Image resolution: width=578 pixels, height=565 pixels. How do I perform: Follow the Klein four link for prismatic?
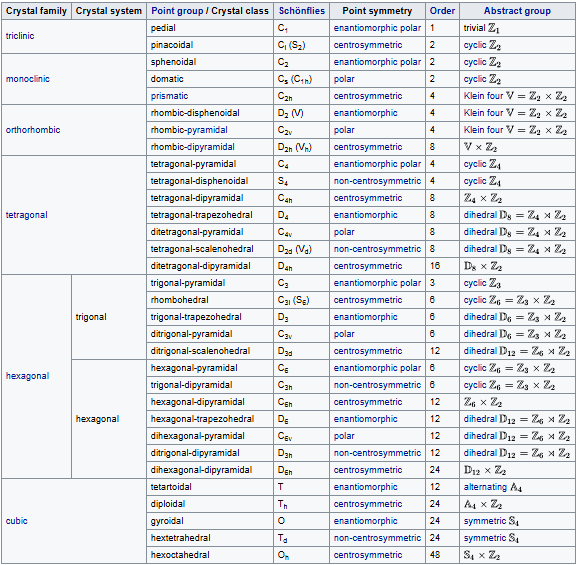(x=483, y=96)
